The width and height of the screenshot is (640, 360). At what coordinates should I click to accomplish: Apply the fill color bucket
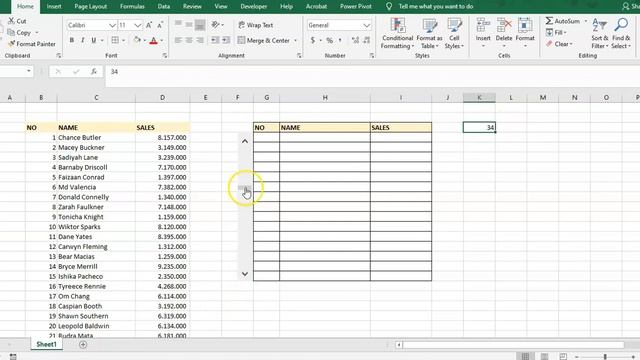pos(137,40)
